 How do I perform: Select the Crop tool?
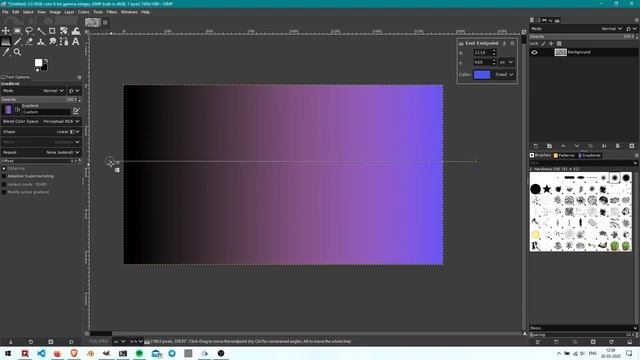click(x=52, y=31)
